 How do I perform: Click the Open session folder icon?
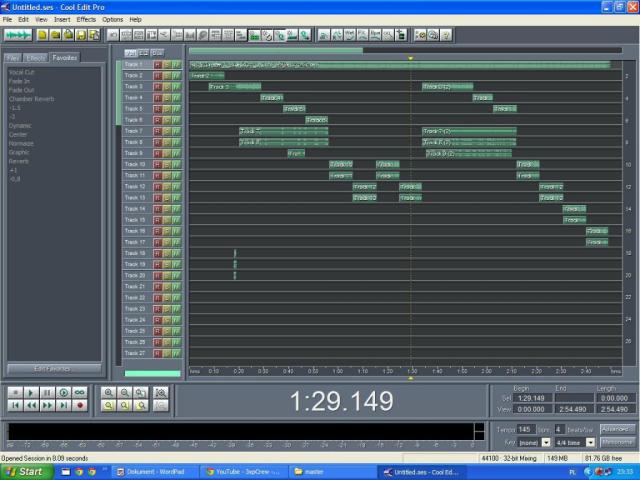click(x=55, y=35)
